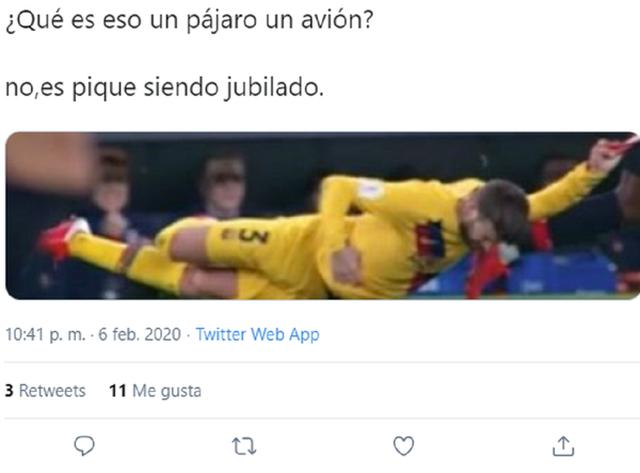Click the bold '11' likes count
This screenshot has width=640, height=473.
point(118,391)
